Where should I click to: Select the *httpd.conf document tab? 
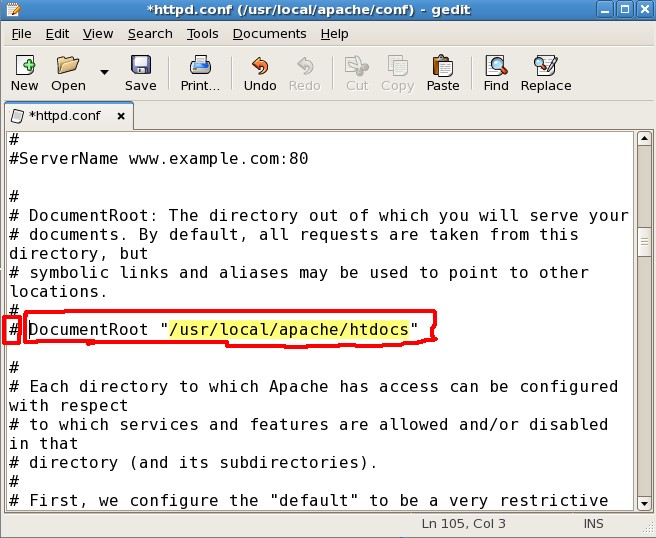click(69, 116)
